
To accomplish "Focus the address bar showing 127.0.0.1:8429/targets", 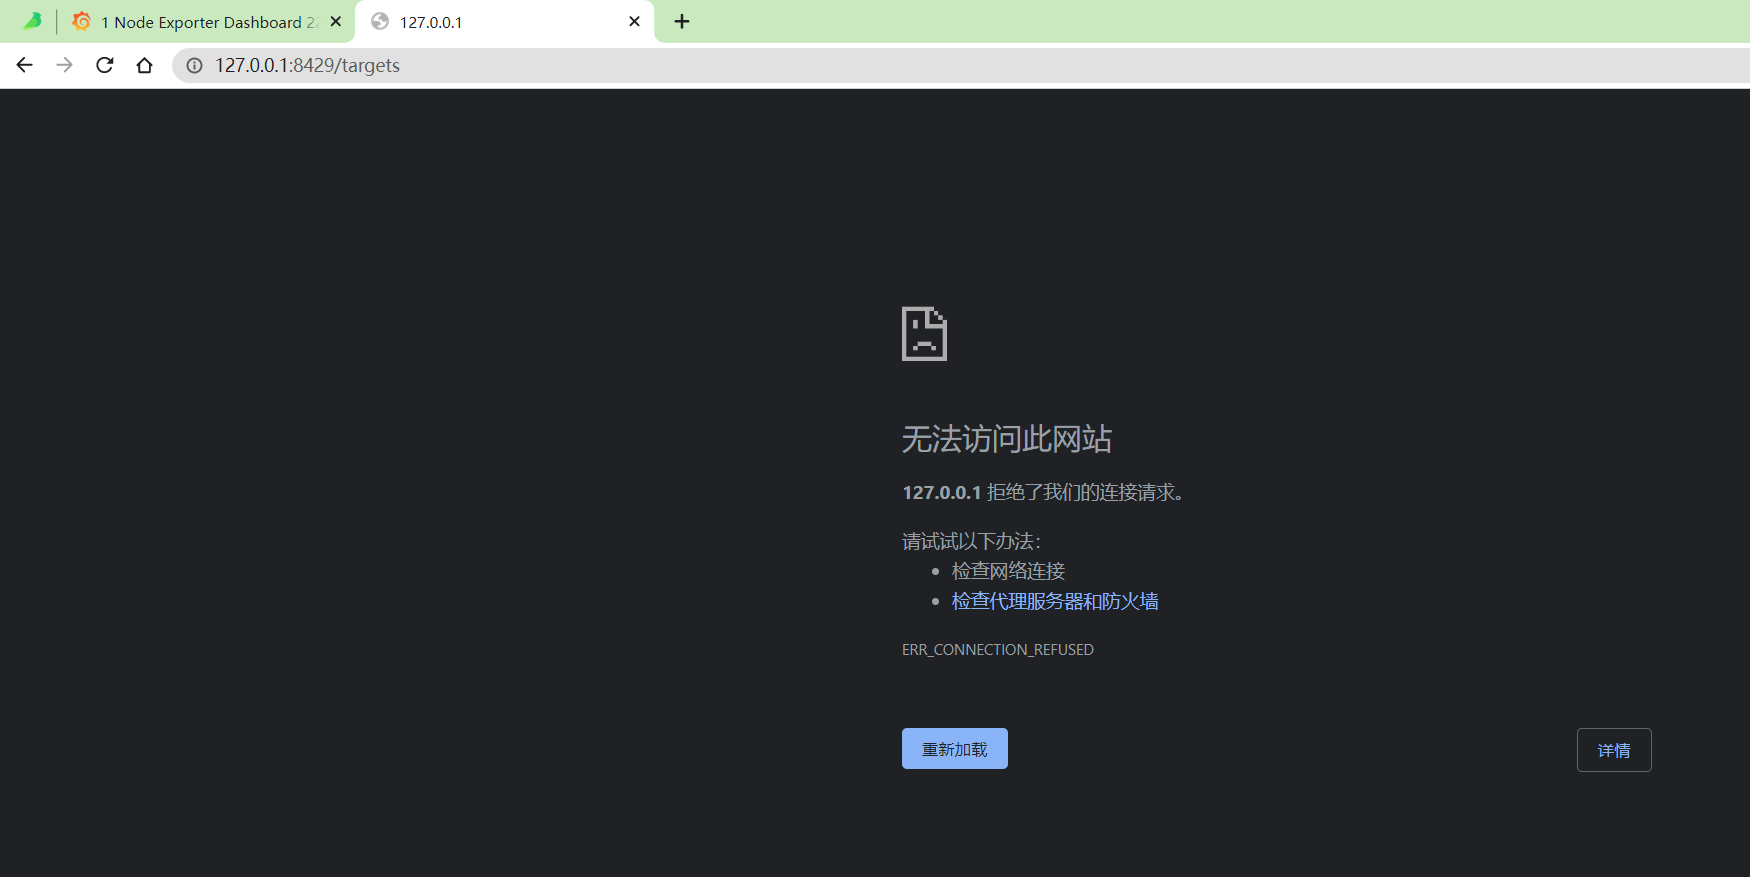I will (x=960, y=65).
